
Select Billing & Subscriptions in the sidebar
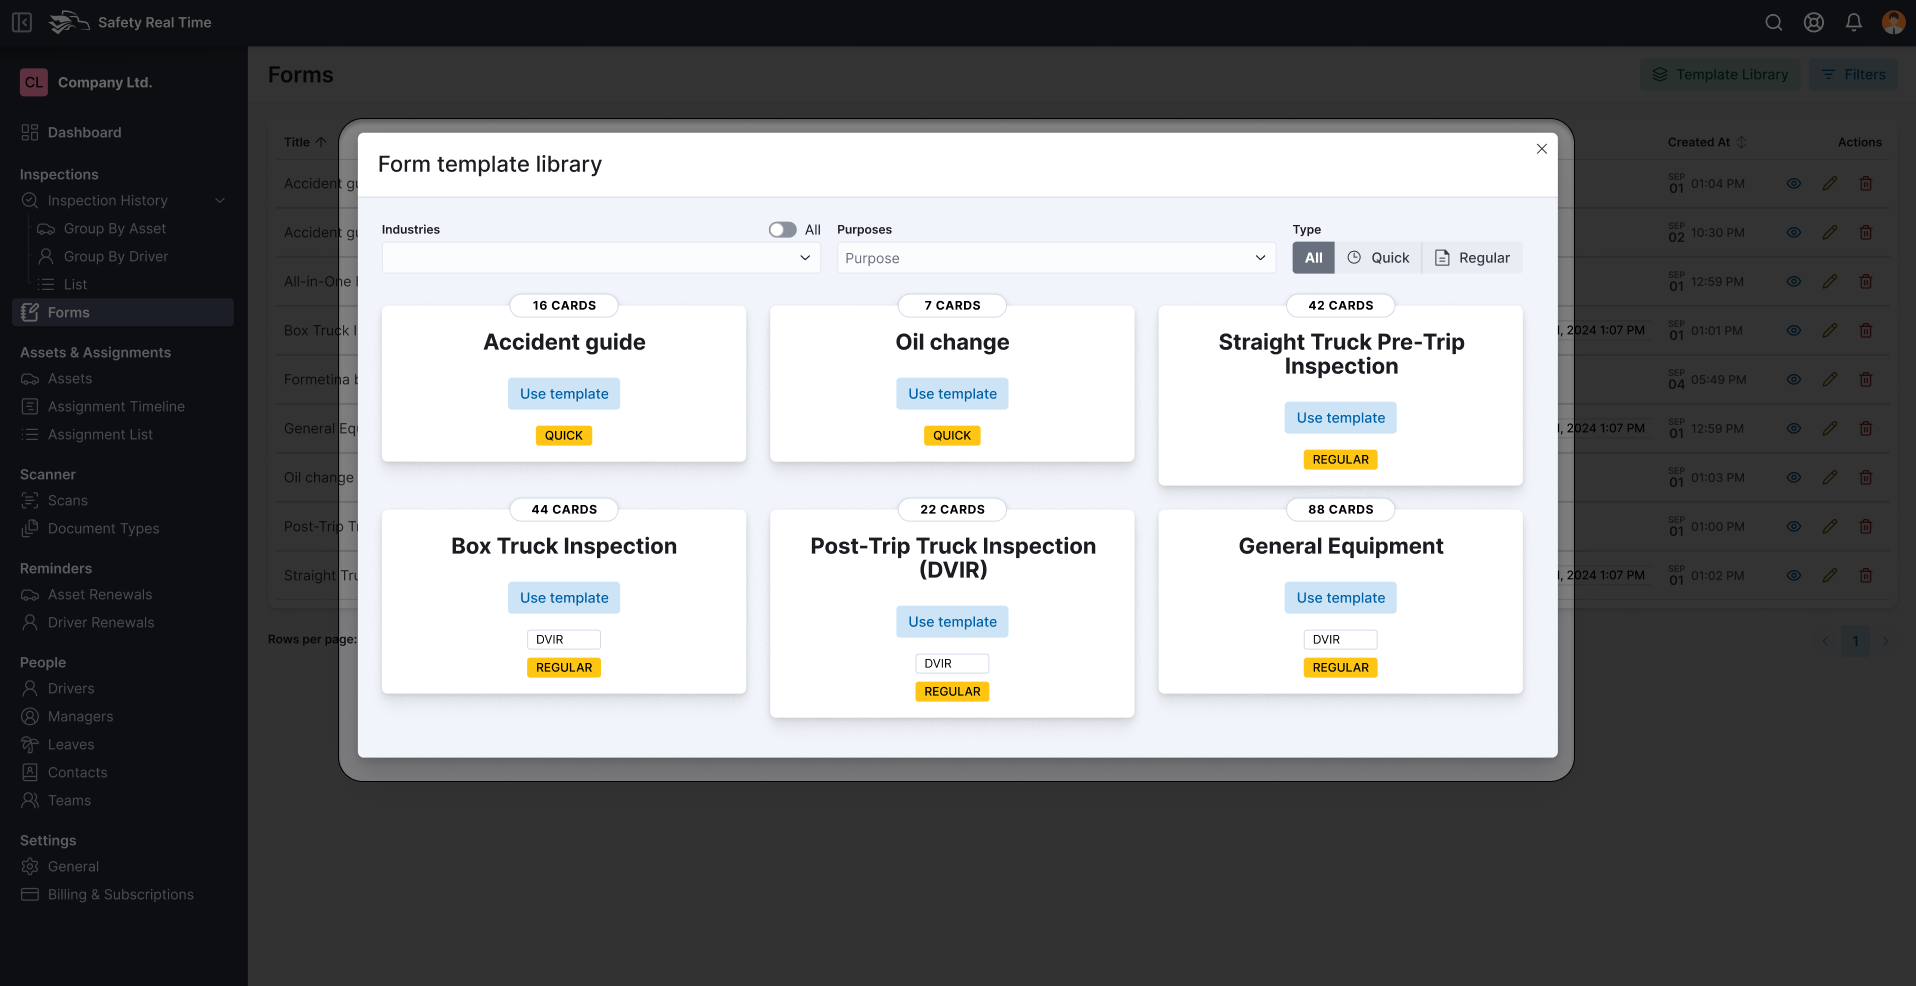pos(121,894)
